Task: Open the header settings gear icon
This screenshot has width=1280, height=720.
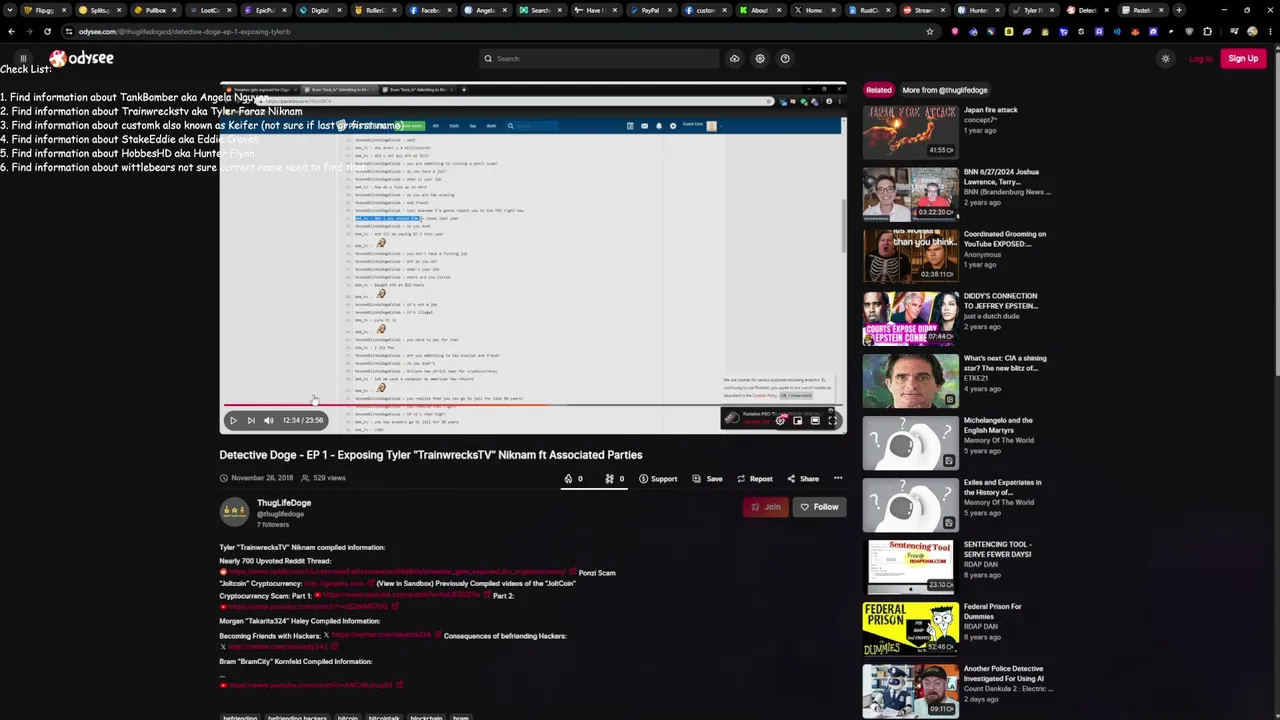Action: click(x=760, y=58)
